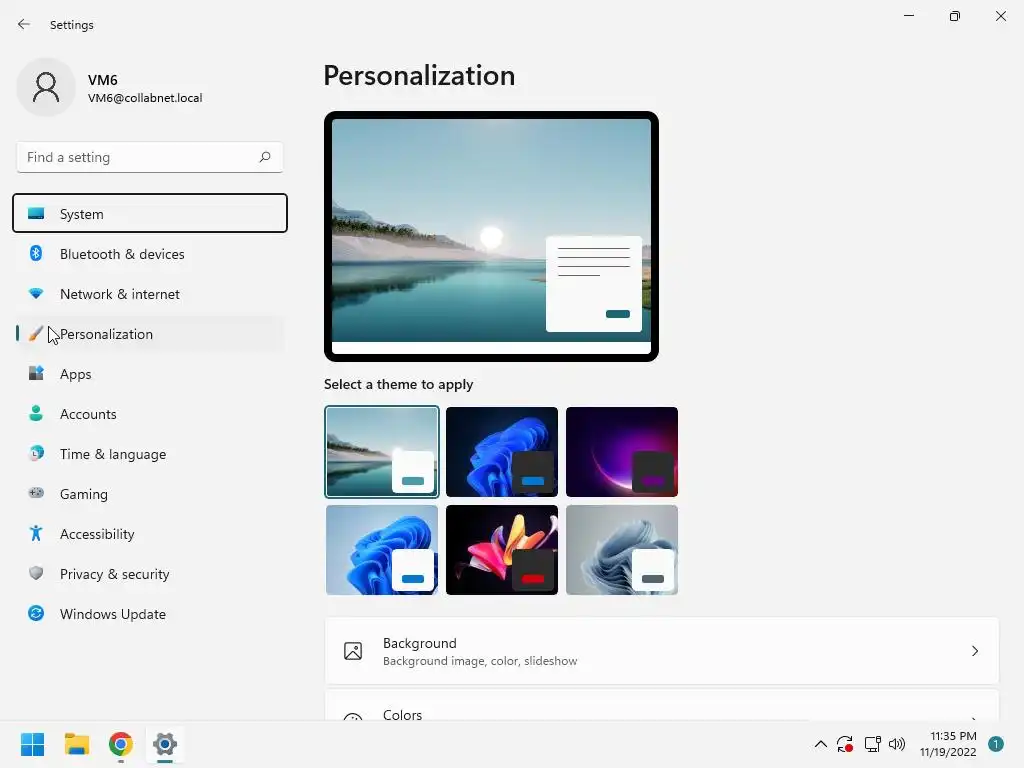Open Network & internet settings
Viewport: 1024px width, 768px height.
[150, 294]
